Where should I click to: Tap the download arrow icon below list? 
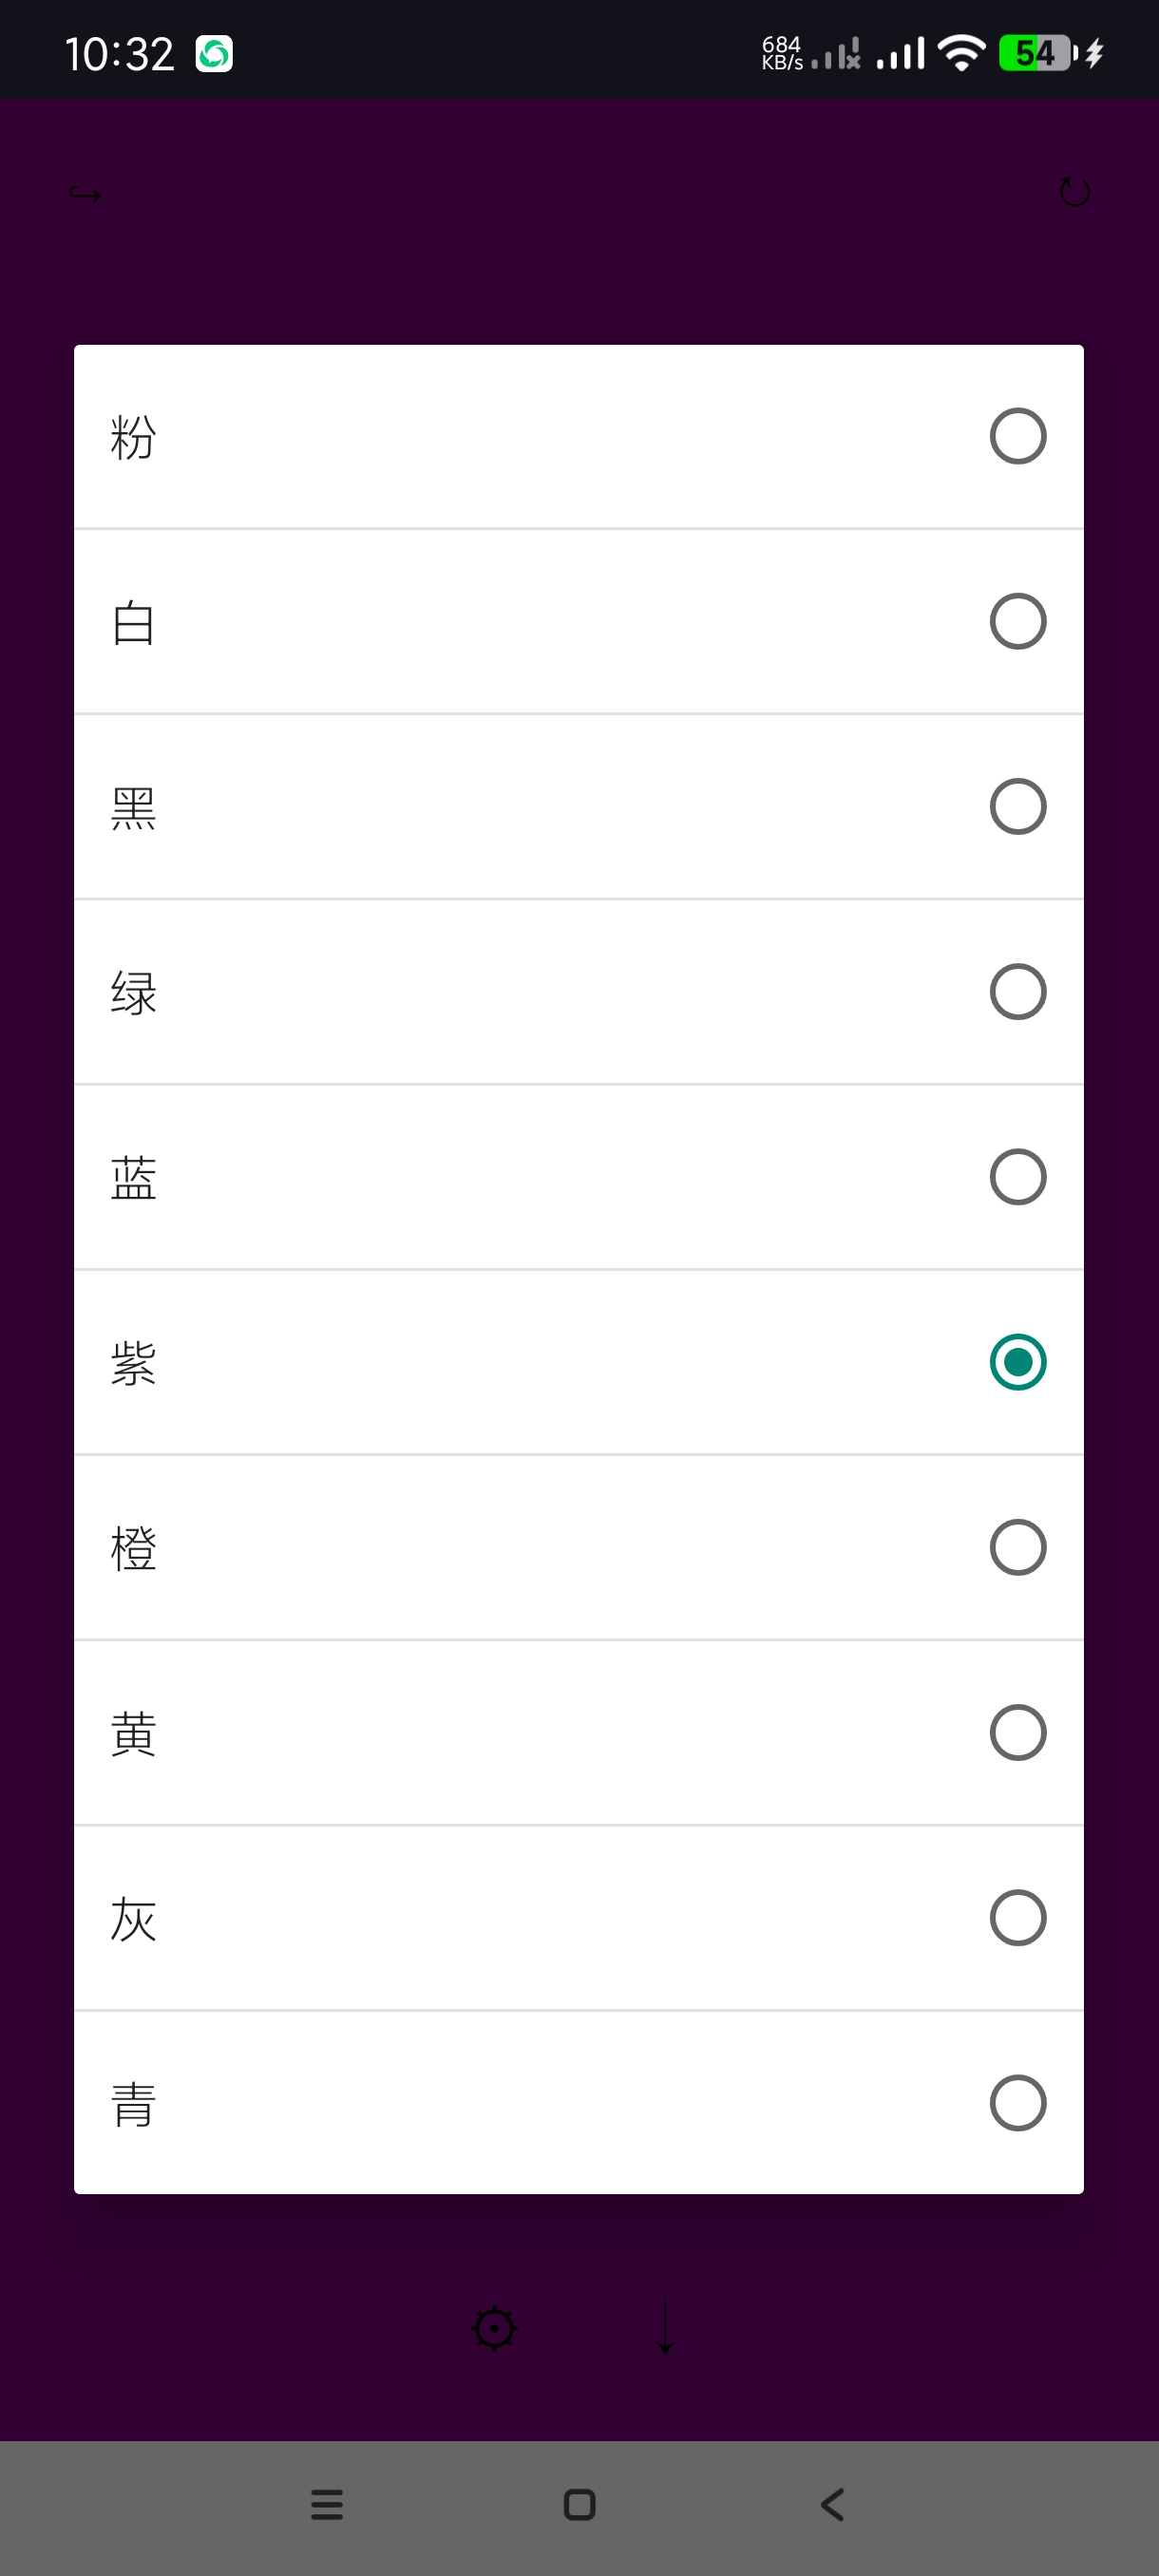tap(665, 2329)
